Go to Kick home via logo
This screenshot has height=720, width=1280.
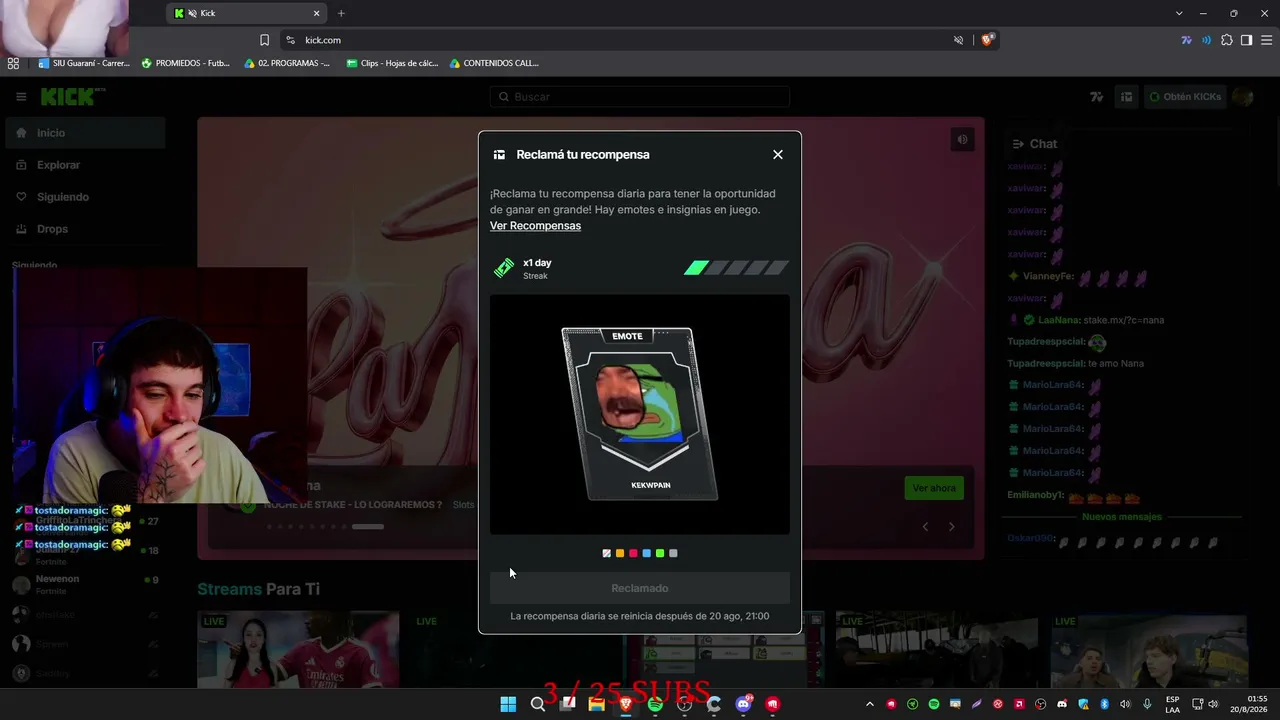tap(73, 96)
